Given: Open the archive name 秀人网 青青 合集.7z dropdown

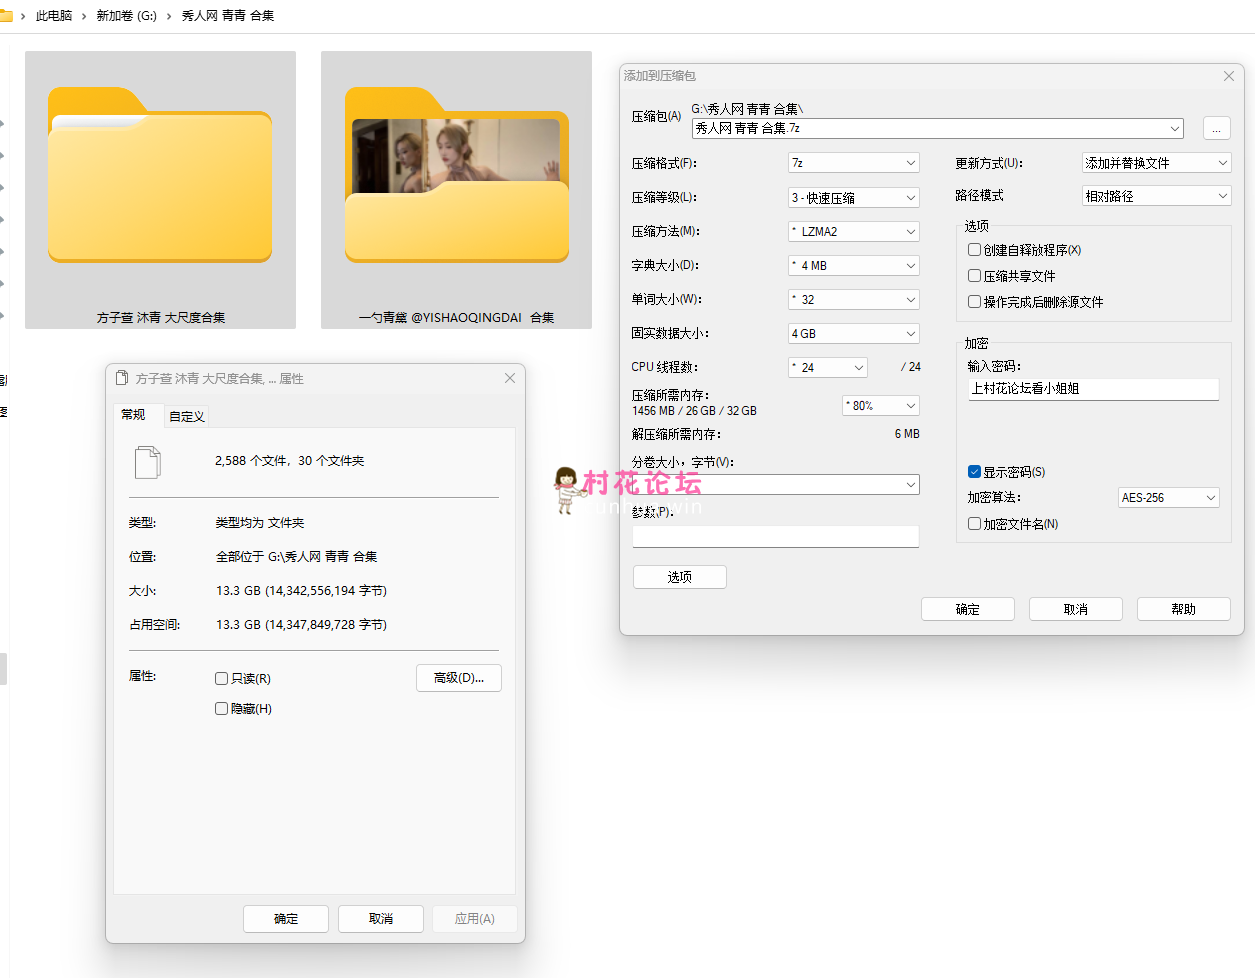Looking at the screenshot, I should [938, 128].
